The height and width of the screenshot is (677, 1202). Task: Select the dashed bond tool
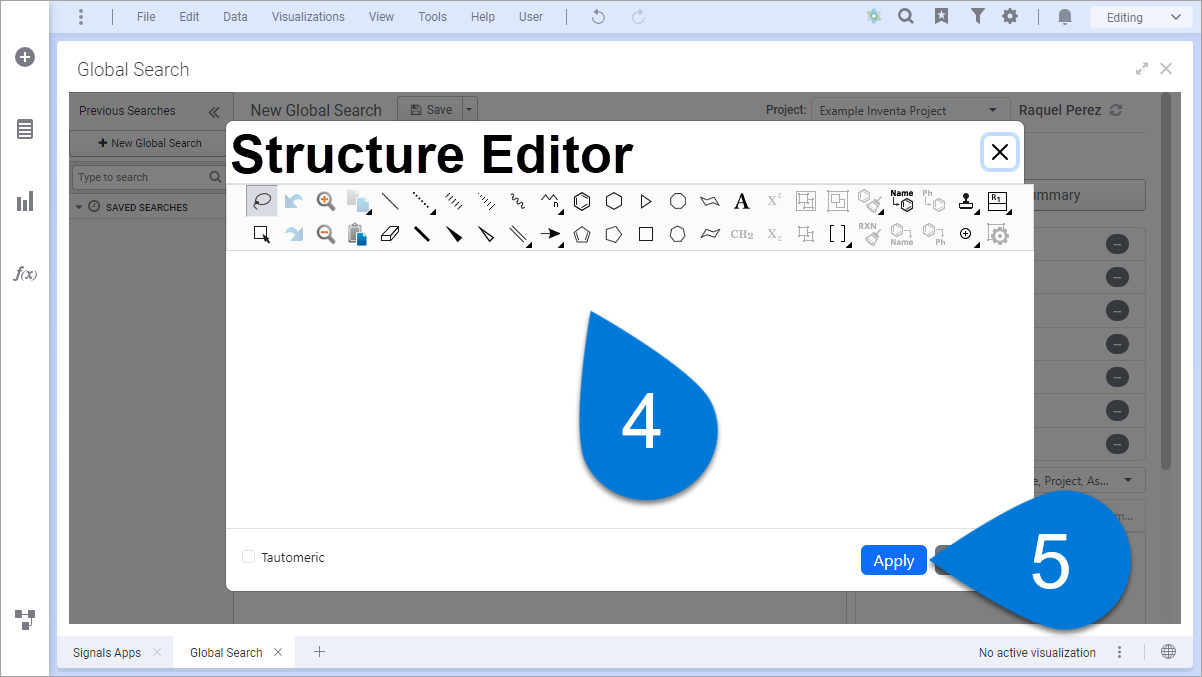point(422,201)
